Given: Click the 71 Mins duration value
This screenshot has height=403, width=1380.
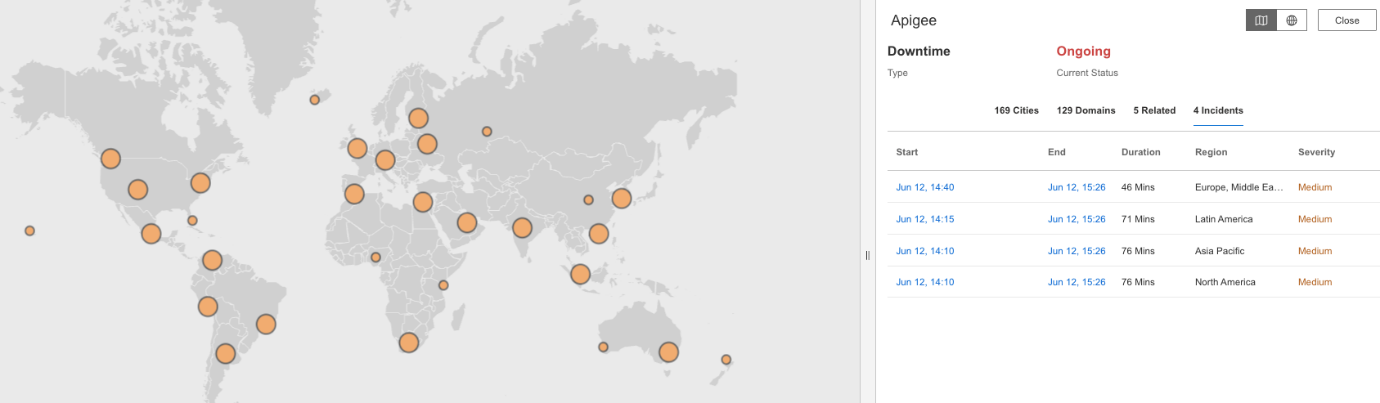Looking at the screenshot, I should [1138, 219].
